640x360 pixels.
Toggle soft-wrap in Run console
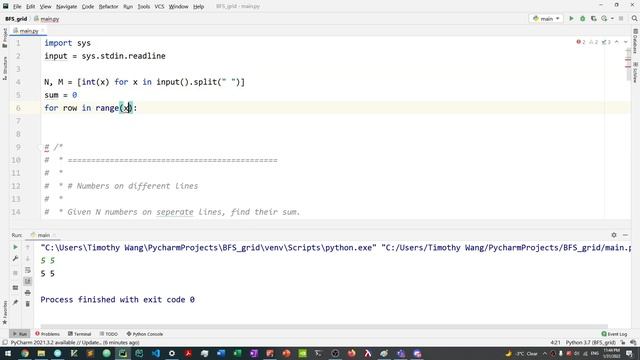[28, 270]
